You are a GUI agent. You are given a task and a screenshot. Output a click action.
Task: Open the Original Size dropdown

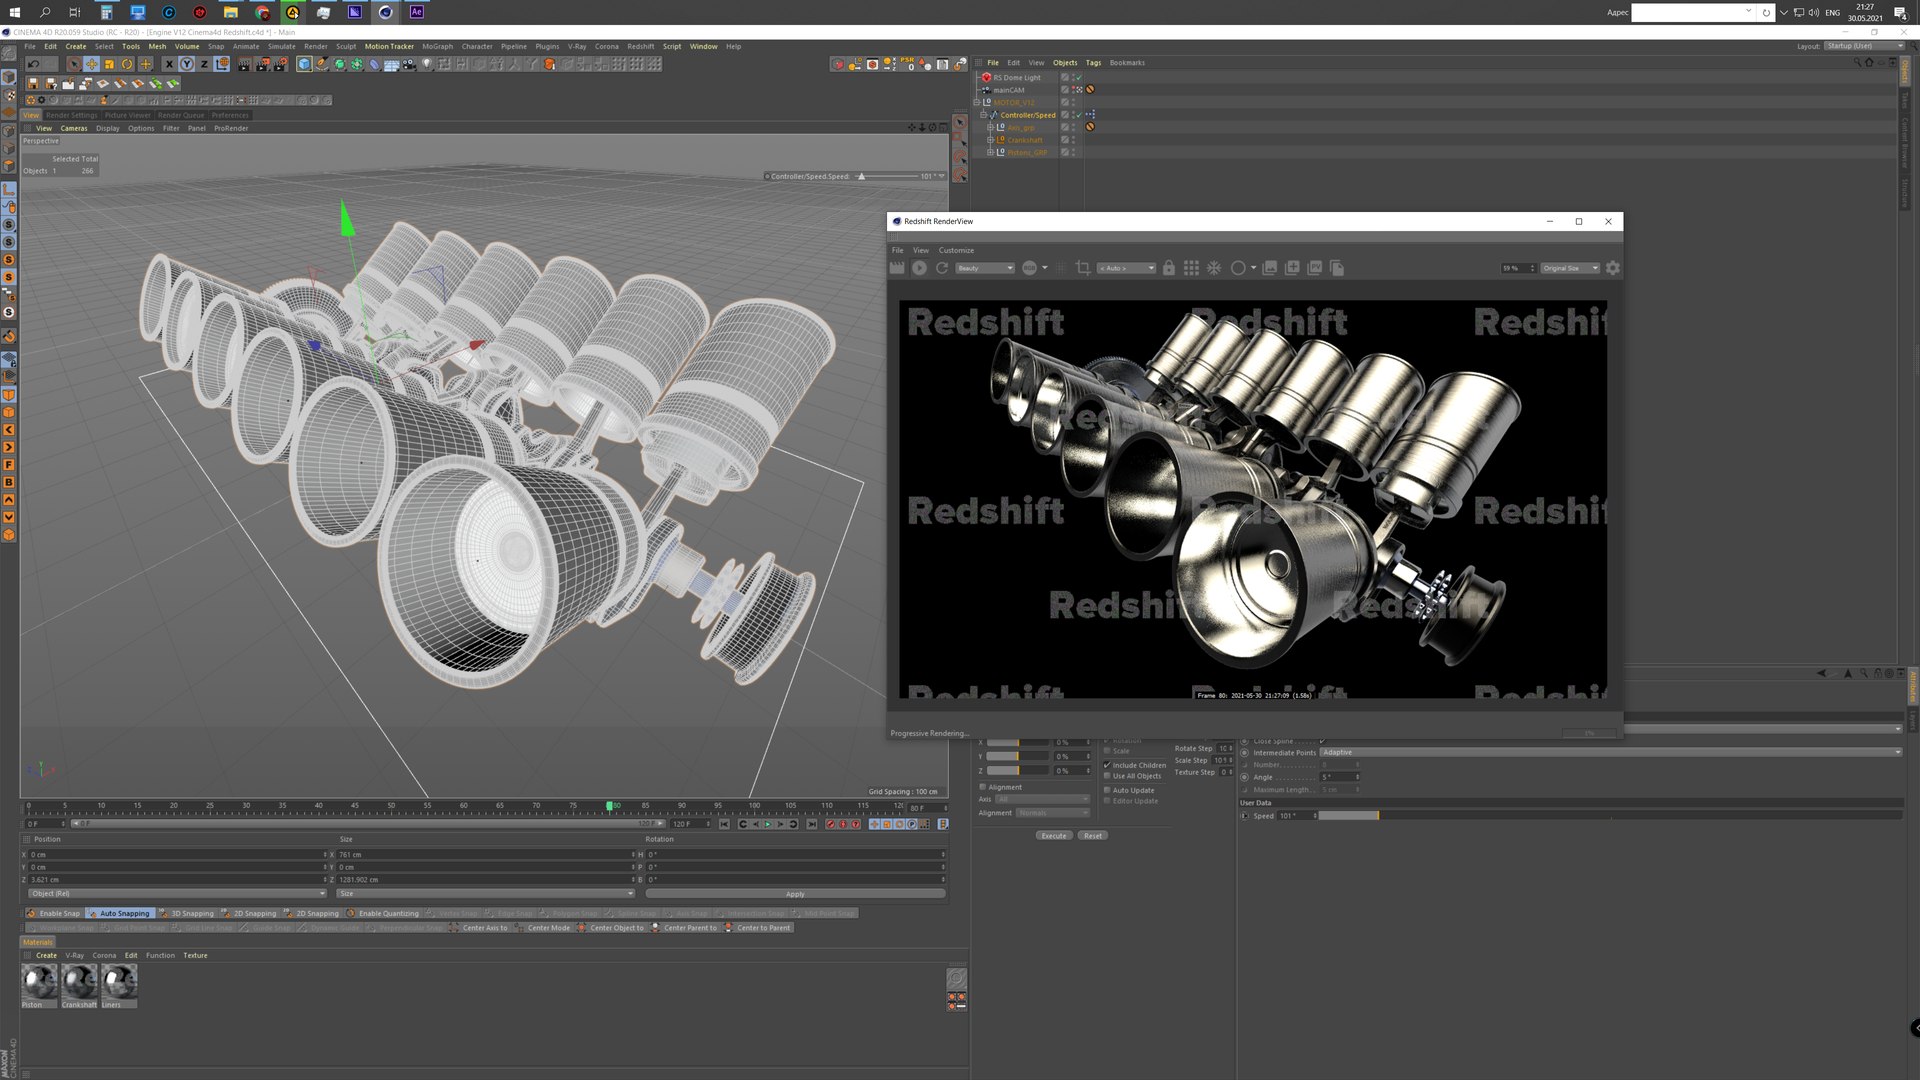[1570, 268]
